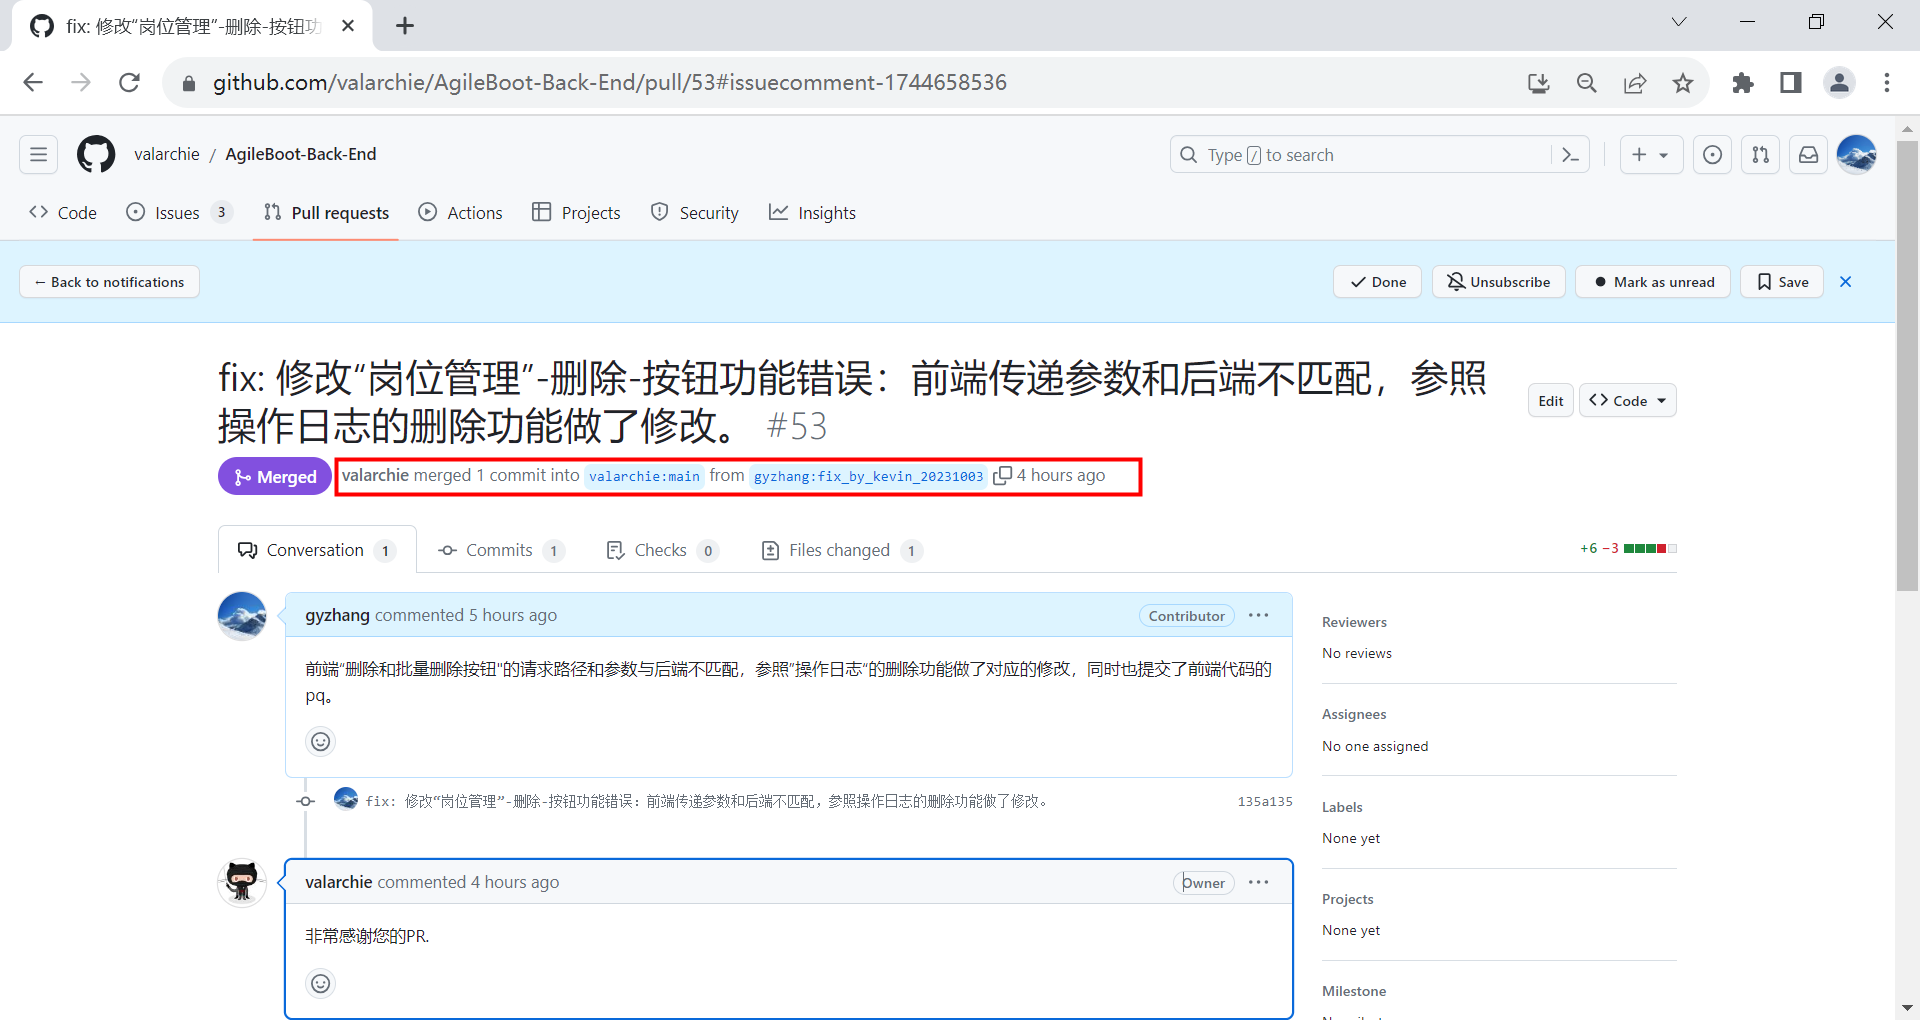Screen dimensions: 1920x1020
Task: Open the pull requests shortcut icon in header
Action: point(1760,155)
